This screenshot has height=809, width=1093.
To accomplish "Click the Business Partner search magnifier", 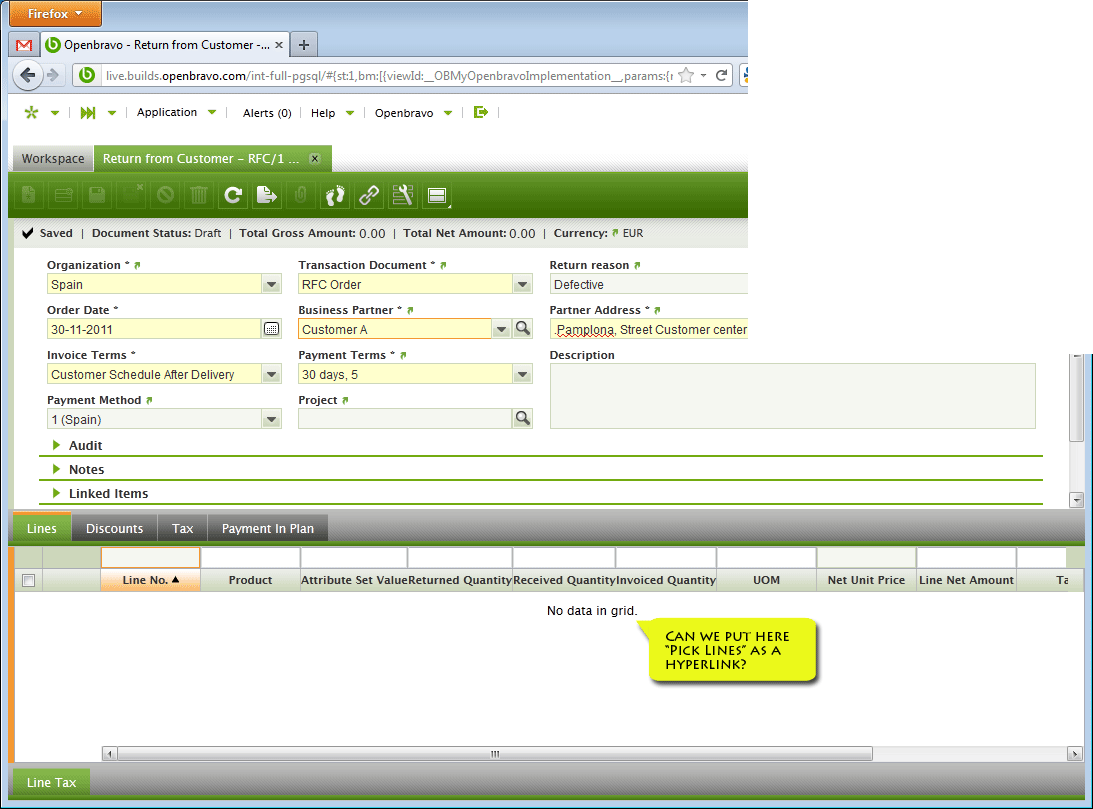I will pos(523,328).
